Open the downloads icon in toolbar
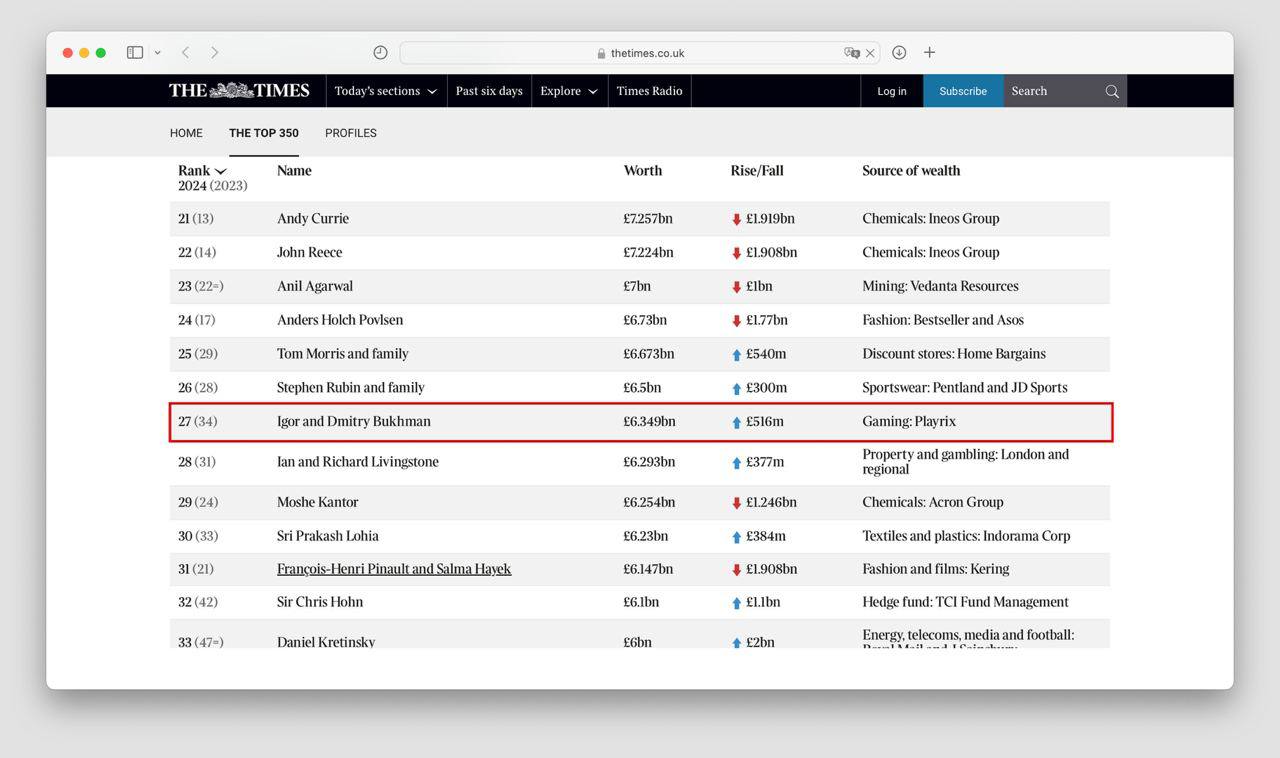The width and height of the screenshot is (1280, 758). click(x=899, y=52)
